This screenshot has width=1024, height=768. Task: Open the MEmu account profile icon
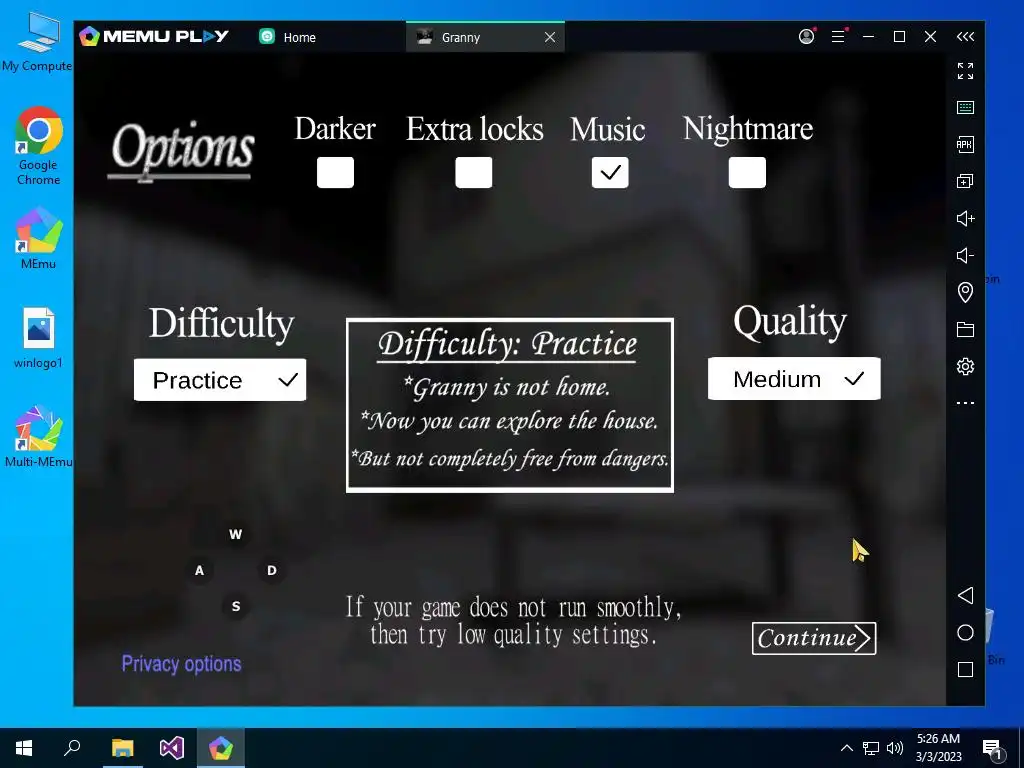click(x=807, y=37)
